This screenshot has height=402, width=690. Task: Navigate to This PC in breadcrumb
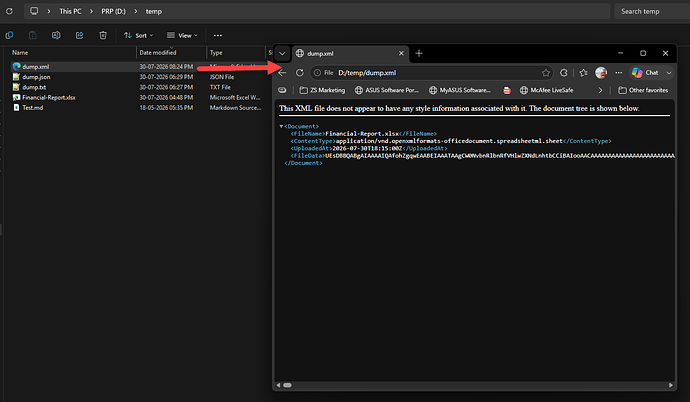(x=70, y=11)
